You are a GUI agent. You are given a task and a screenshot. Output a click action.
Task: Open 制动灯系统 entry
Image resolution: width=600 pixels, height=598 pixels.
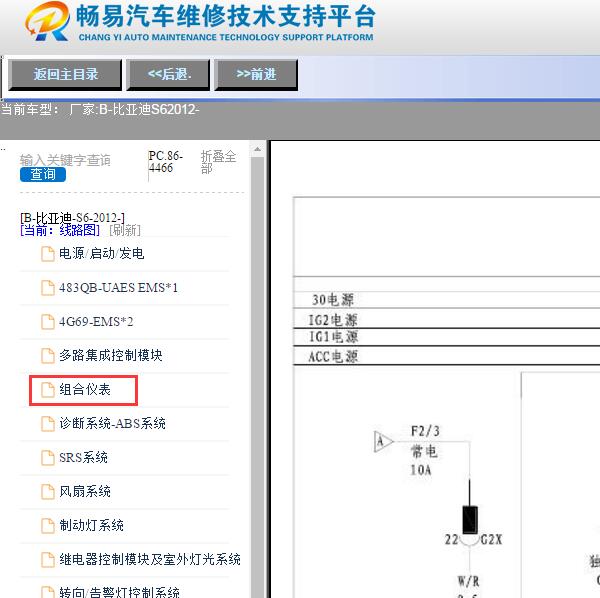pos(91,526)
